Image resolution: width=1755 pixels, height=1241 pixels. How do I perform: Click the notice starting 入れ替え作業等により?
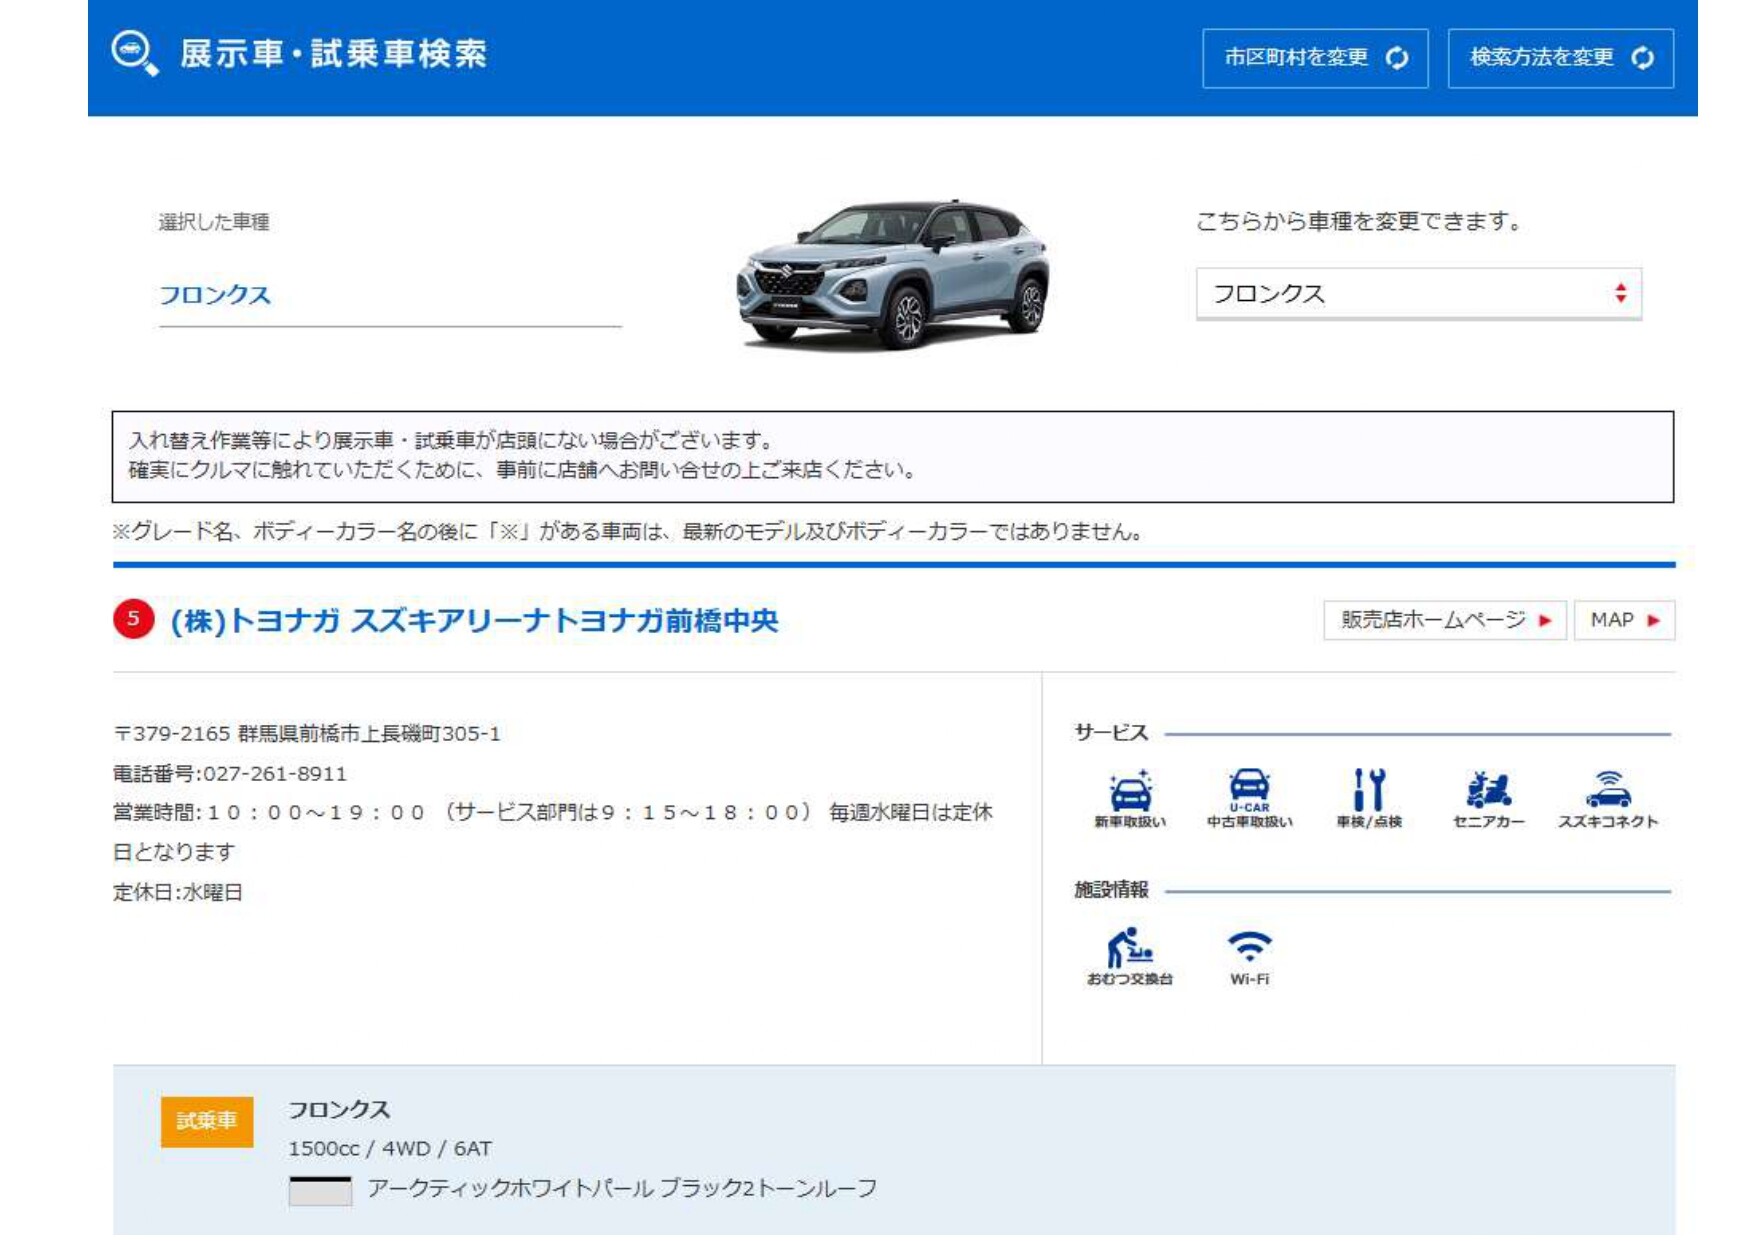pos(893,456)
